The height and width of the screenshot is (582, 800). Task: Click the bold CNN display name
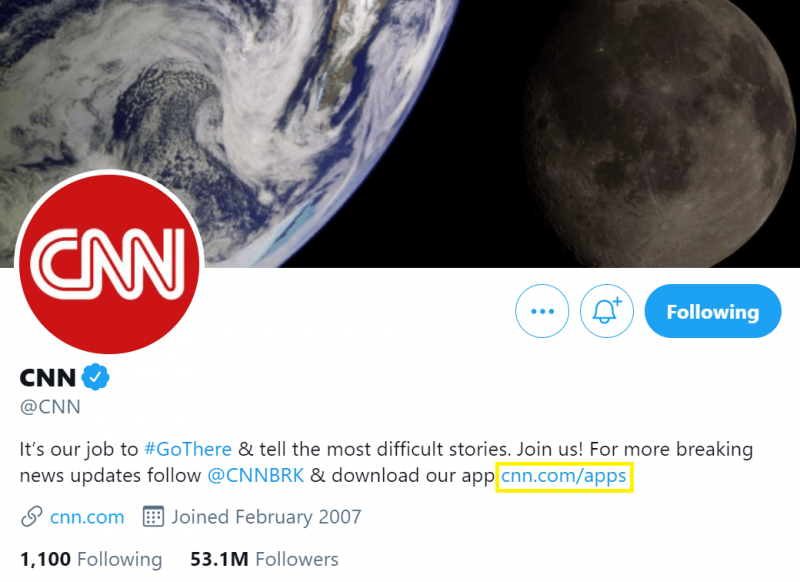(x=47, y=377)
